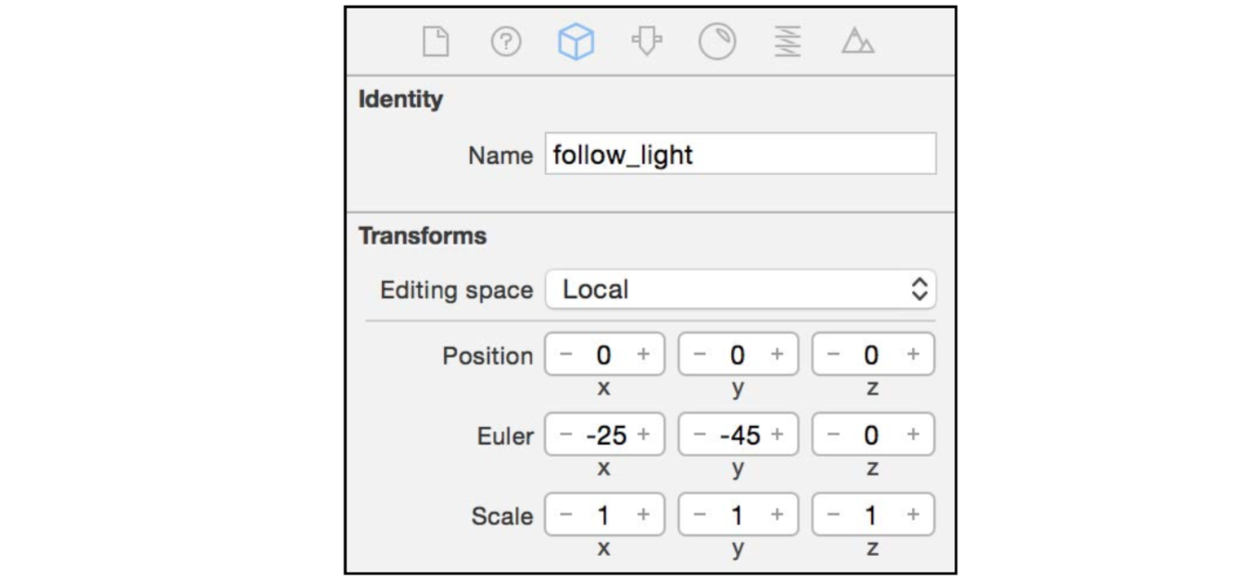The width and height of the screenshot is (1240, 578).
Task: Increase the Scale x value
Action: point(643,515)
